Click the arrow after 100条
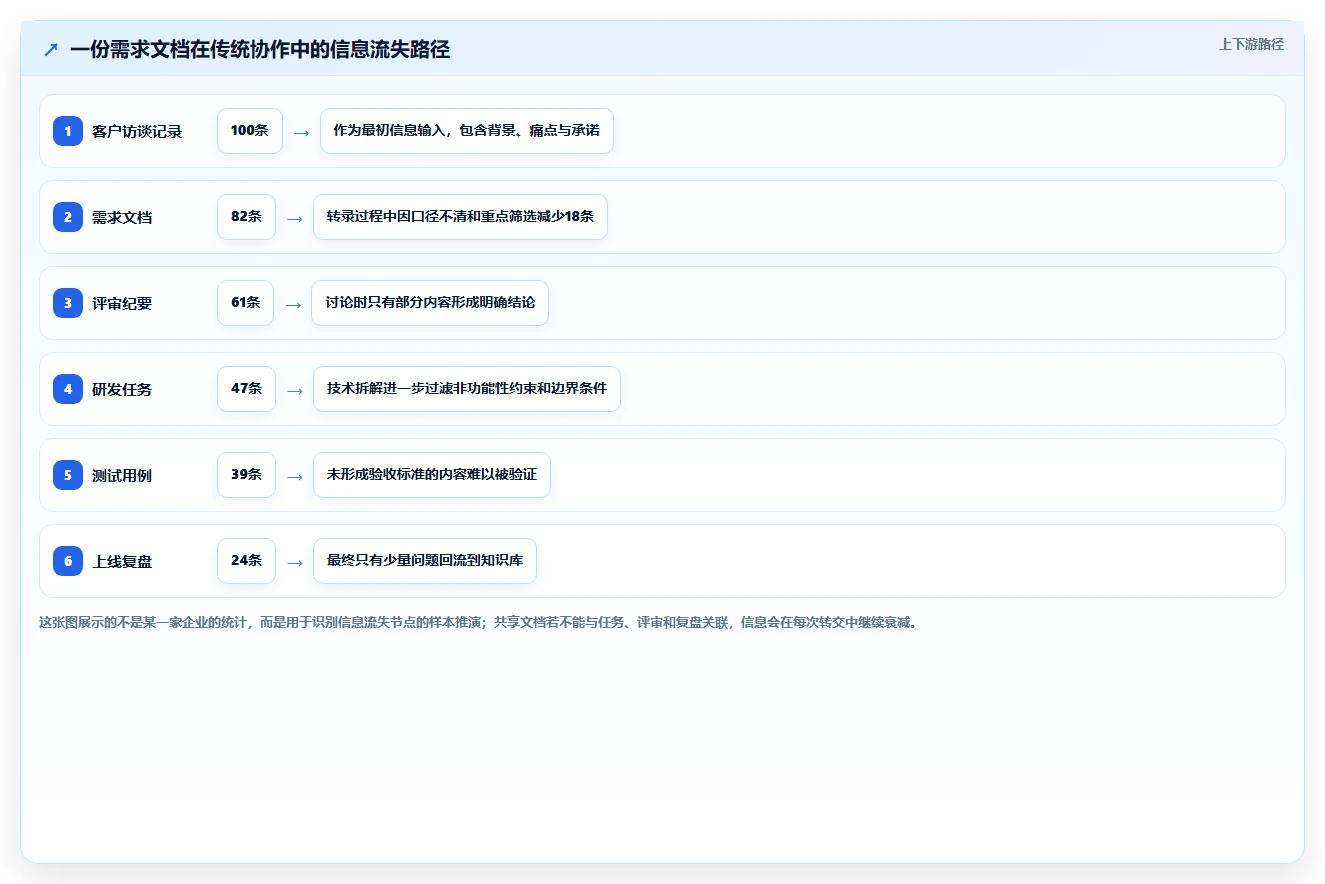Screen dimensions: 1325x884 click(301, 132)
